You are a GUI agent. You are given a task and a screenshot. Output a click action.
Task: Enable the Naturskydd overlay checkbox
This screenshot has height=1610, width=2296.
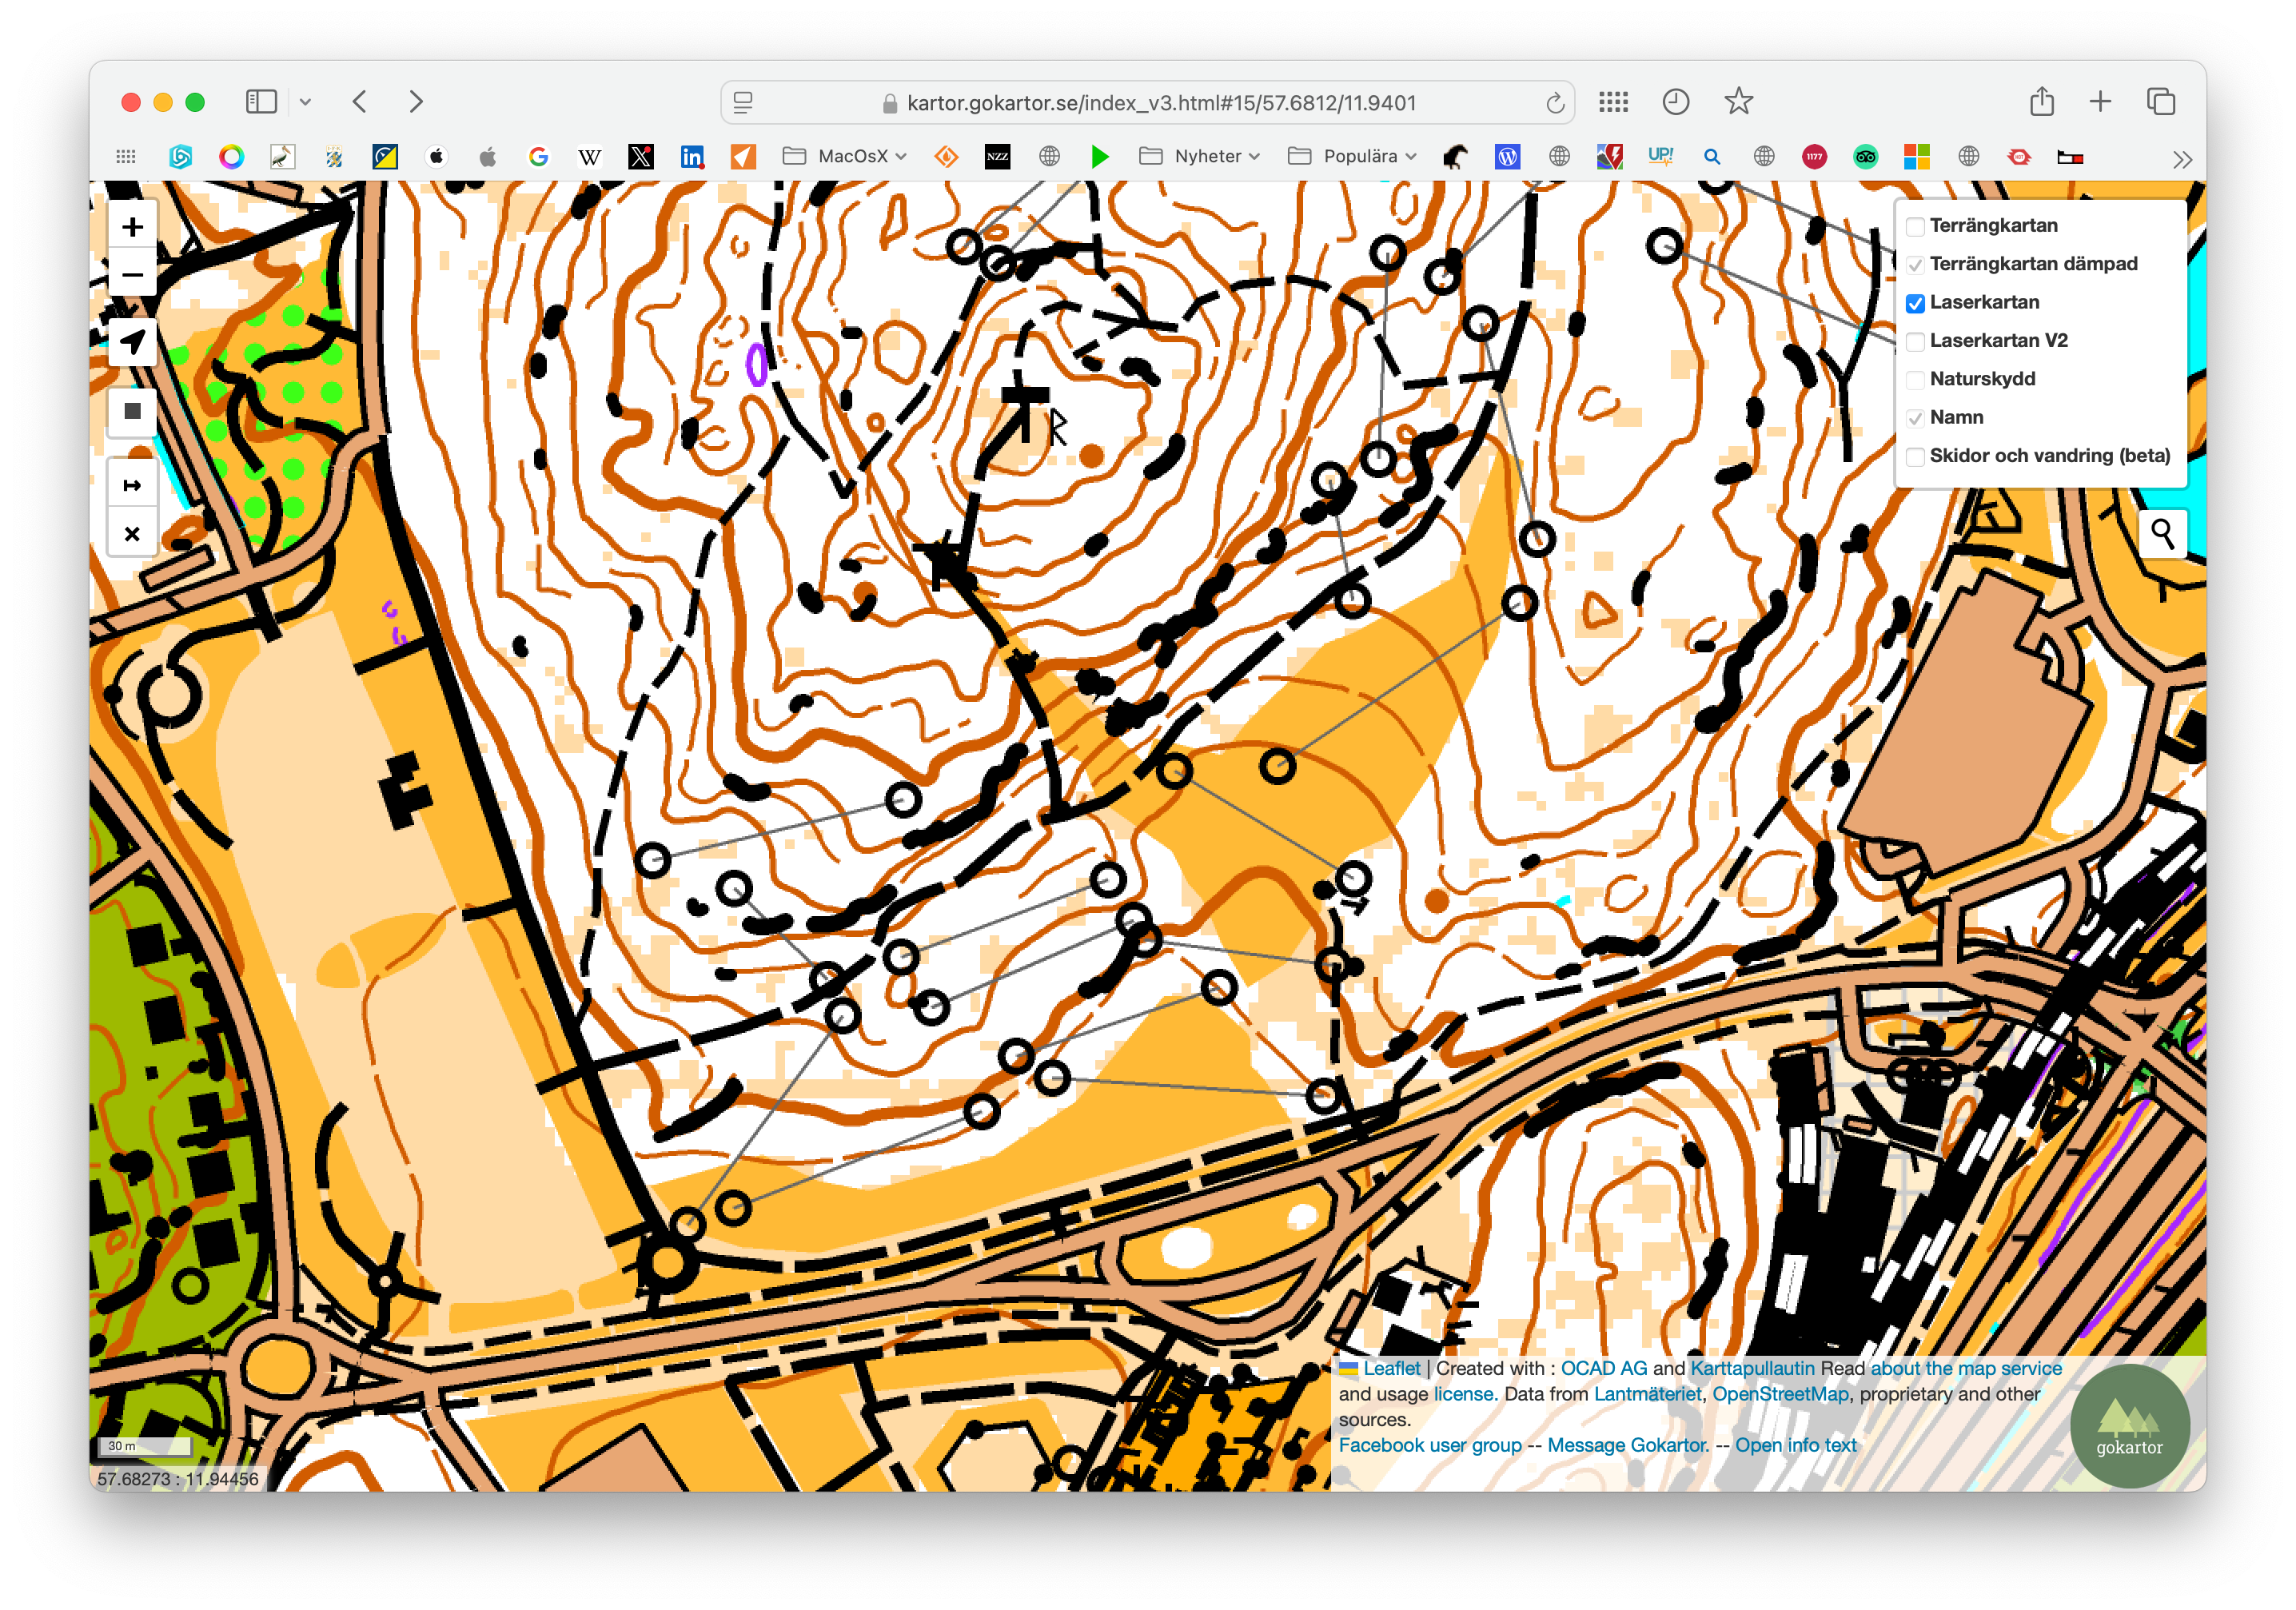[x=1915, y=380]
